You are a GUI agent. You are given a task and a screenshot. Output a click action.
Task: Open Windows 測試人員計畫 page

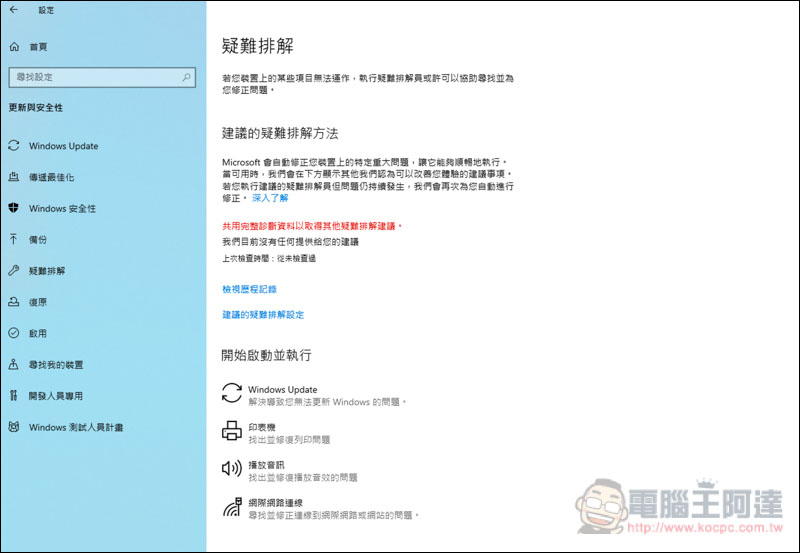tap(76, 428)
